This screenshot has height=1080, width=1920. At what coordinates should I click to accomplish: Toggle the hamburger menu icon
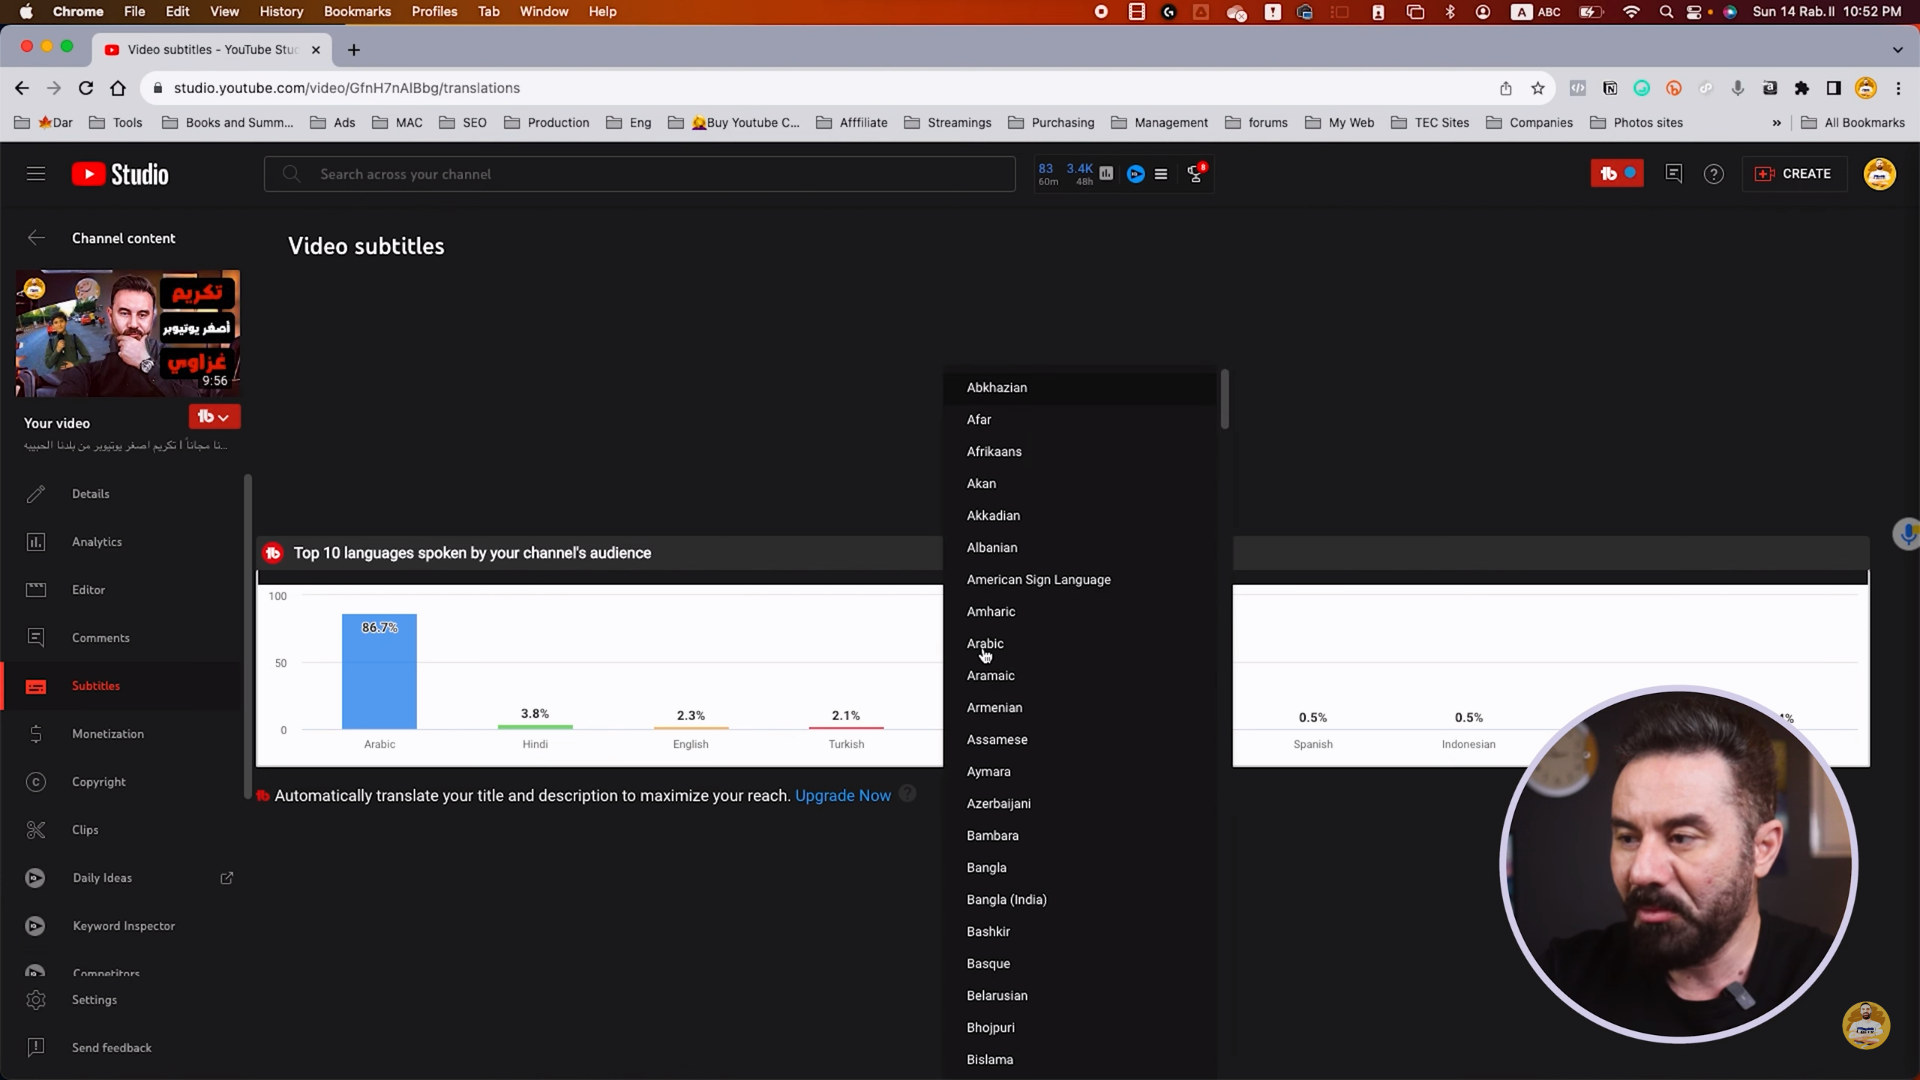coord(36,174)
